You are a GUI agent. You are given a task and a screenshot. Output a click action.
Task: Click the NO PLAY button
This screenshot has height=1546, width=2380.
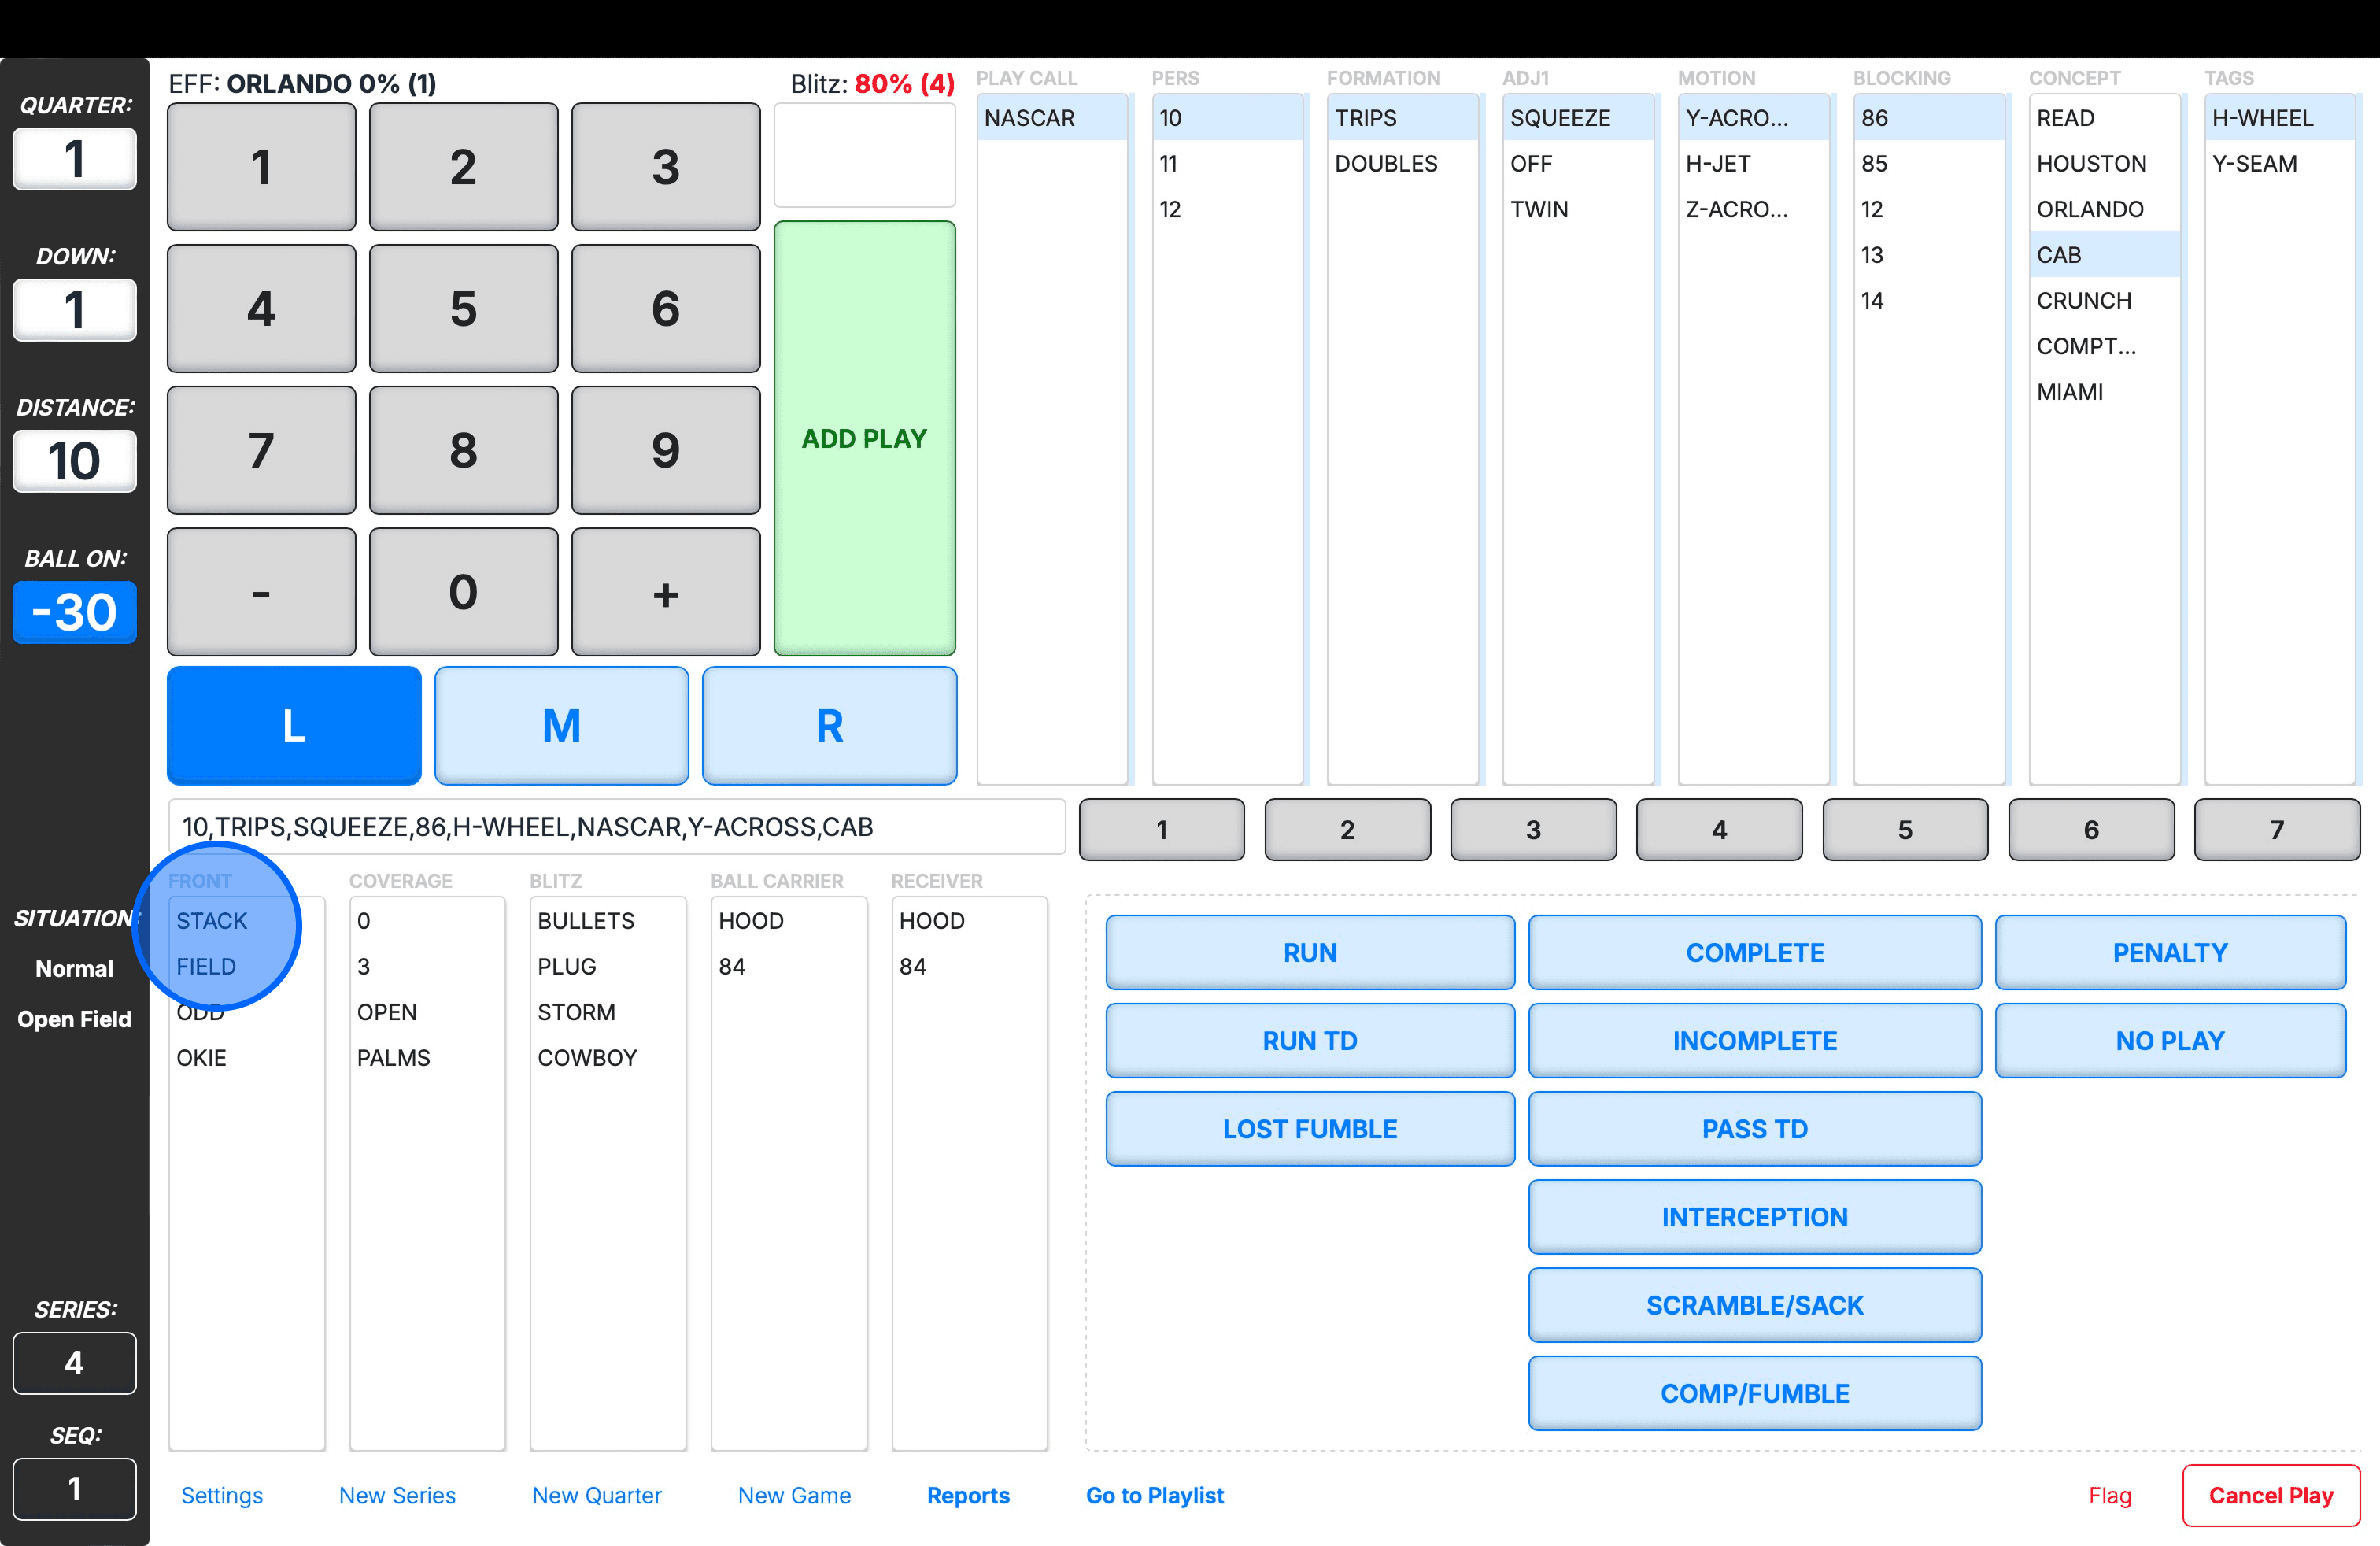tap(2170, 1040)
